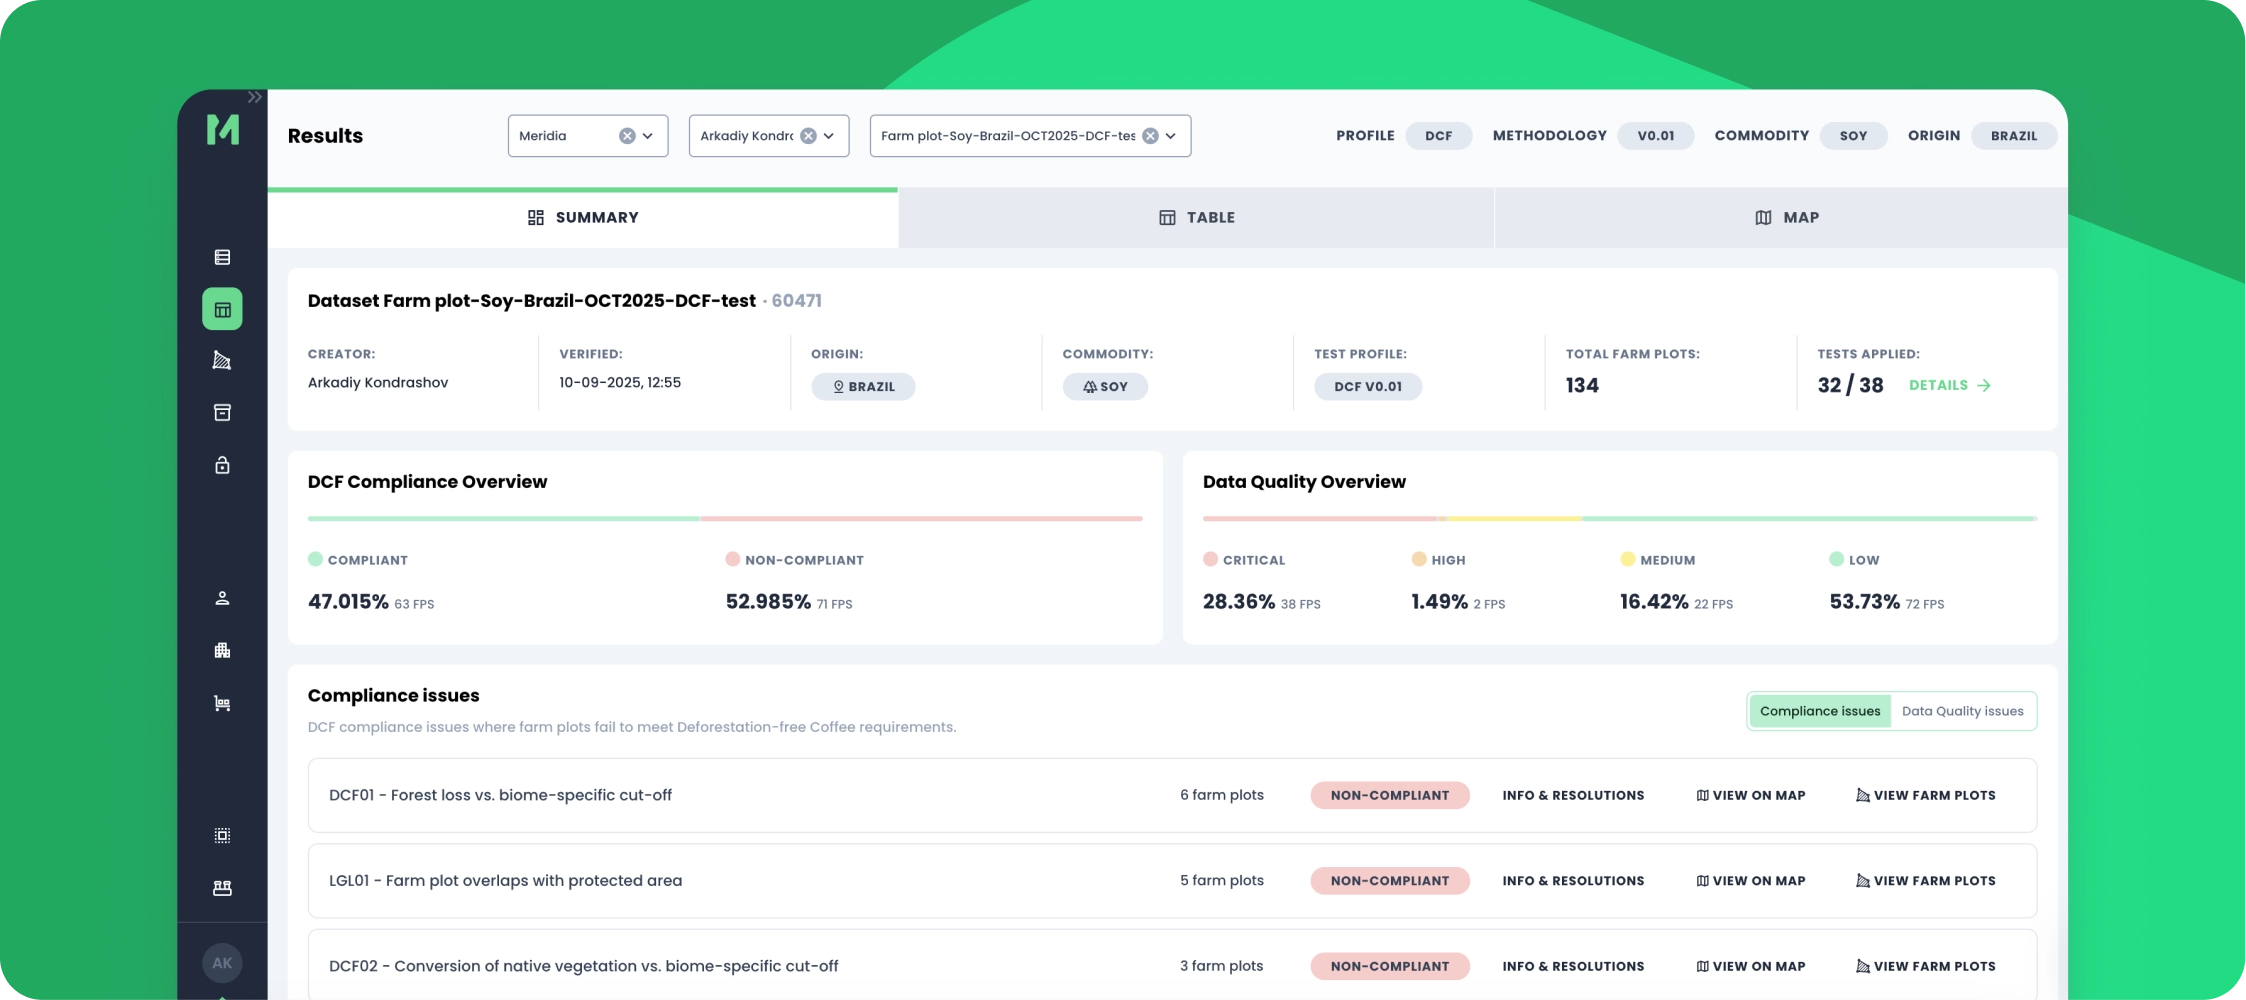The width and height of the screenshot is (2246, 1000).
Task: Click the DCF02 native vegetation issue row
Action: 1172,965
